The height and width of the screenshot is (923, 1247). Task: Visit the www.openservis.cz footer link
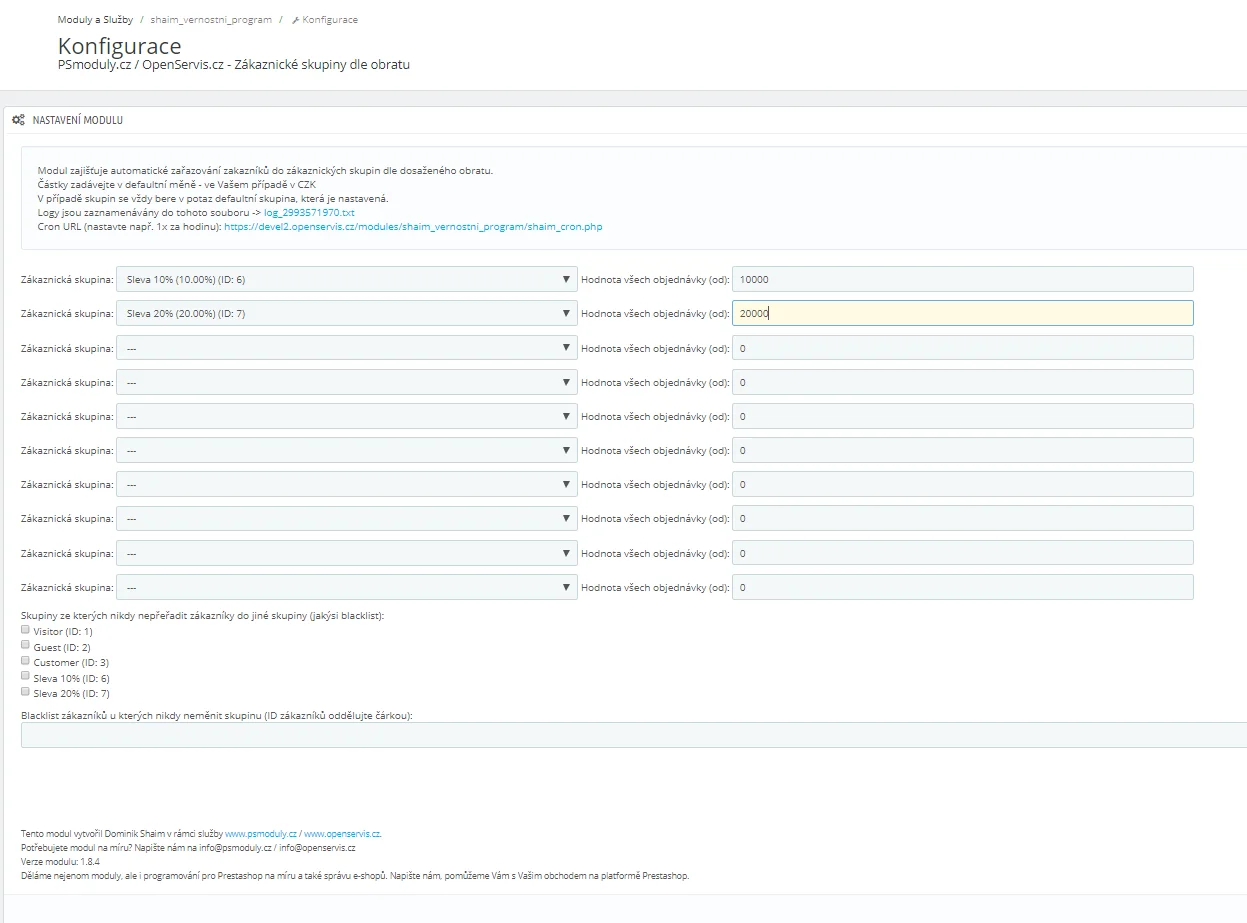click(342, 833)
